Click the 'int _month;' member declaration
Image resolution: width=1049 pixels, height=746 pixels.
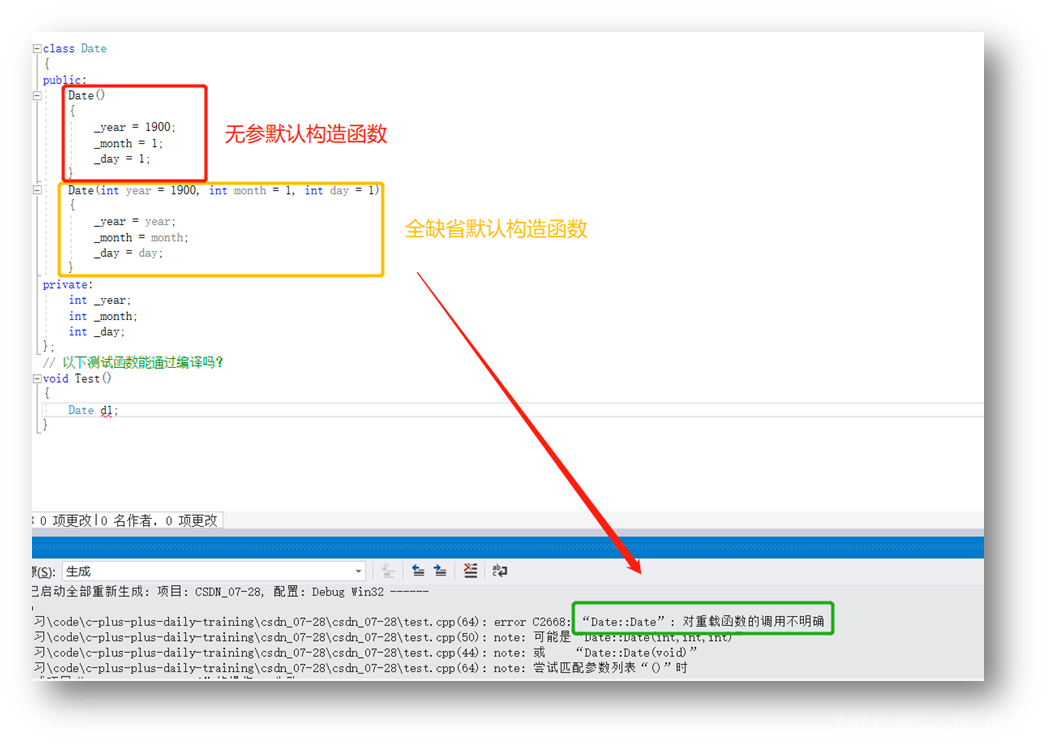(103, 316)
